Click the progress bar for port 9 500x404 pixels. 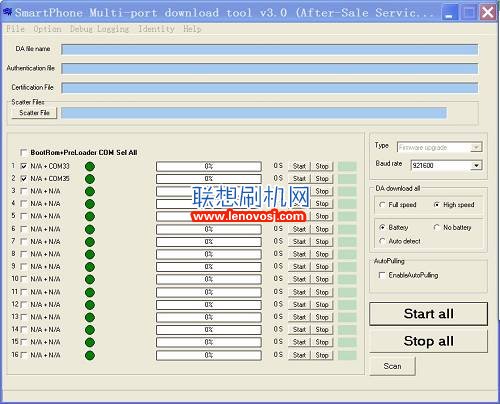pyautogui.click(x=209, y=267)
